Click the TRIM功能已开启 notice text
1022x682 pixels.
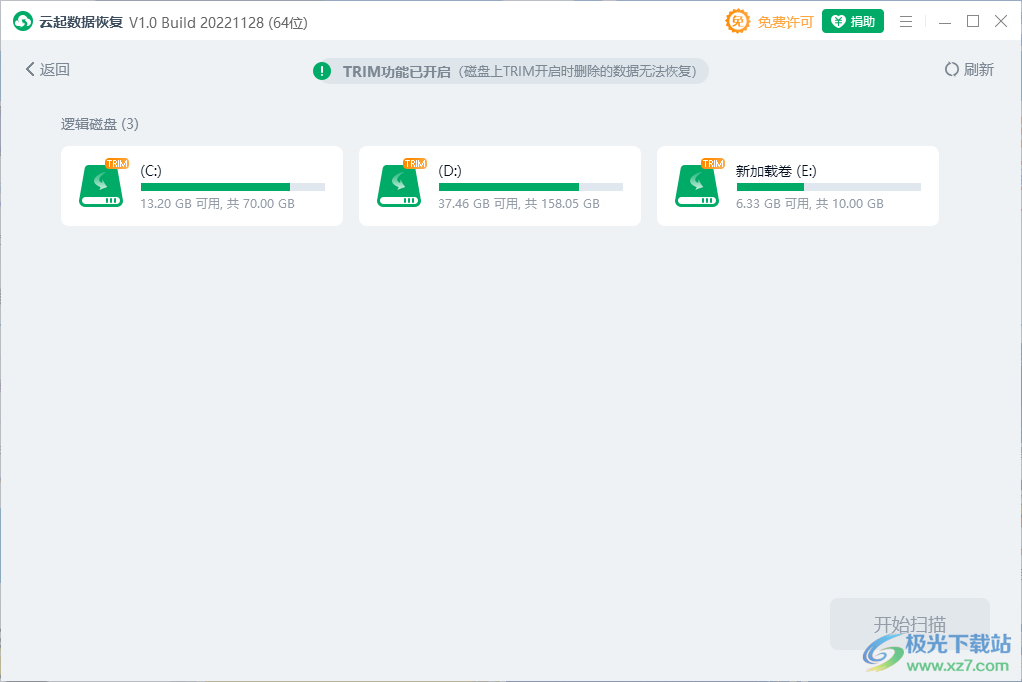coord(396,71)
